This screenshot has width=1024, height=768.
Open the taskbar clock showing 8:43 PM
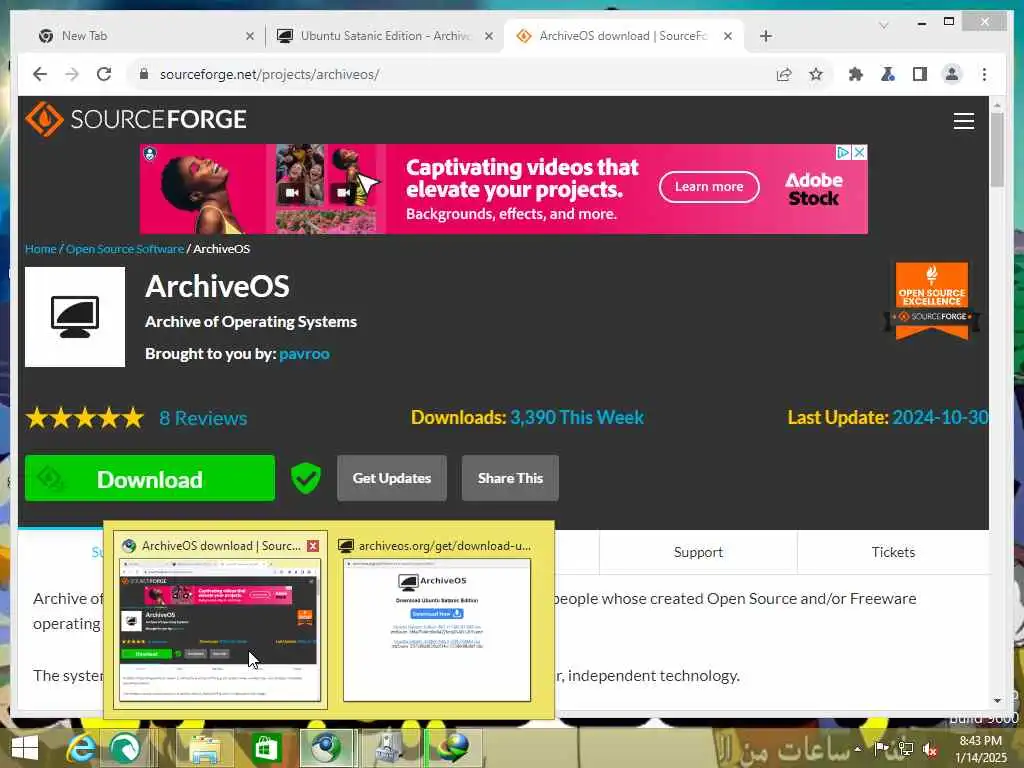tap(980, 749)
